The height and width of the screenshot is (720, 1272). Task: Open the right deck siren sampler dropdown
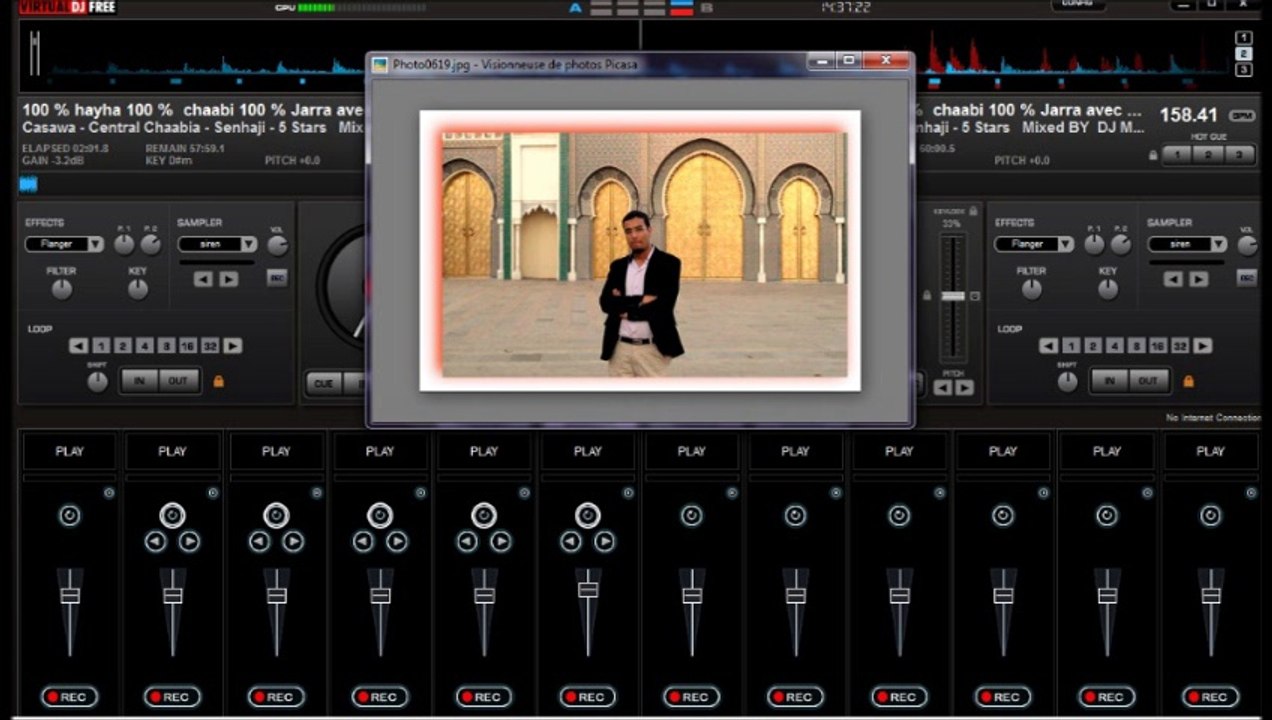(x=1187, y=244)
